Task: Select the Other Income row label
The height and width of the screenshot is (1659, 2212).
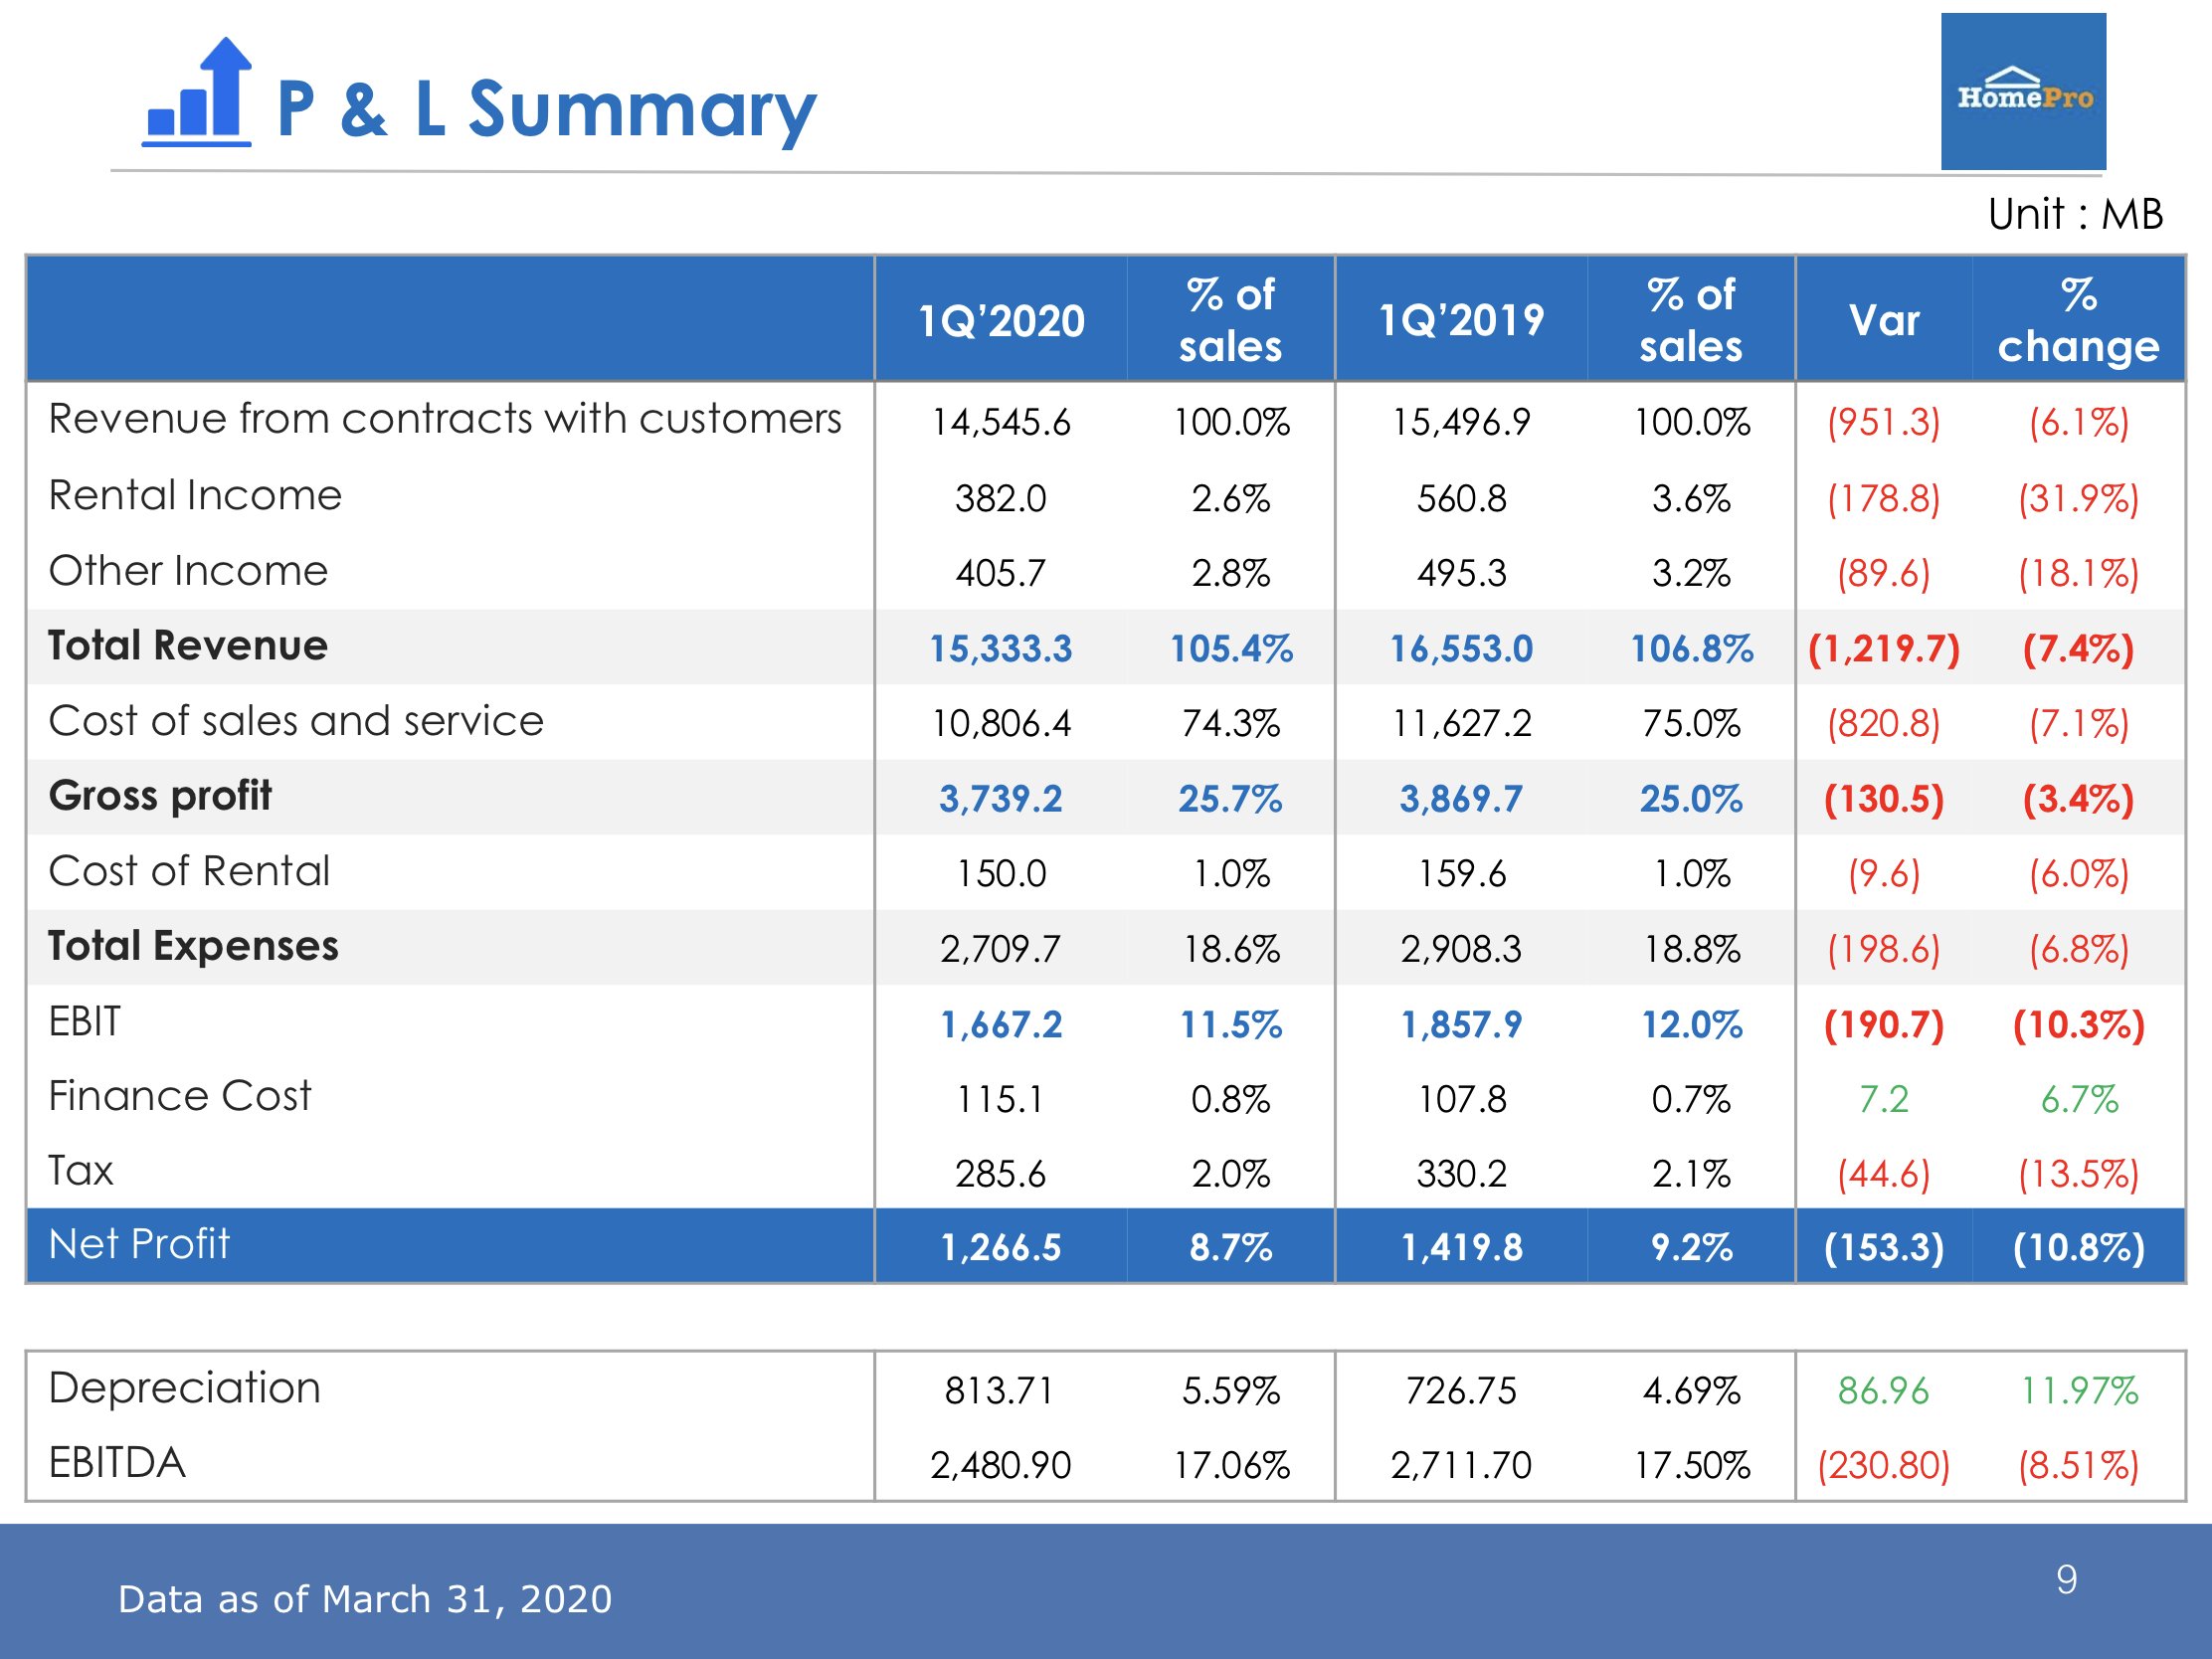Action: coord(188,571)
